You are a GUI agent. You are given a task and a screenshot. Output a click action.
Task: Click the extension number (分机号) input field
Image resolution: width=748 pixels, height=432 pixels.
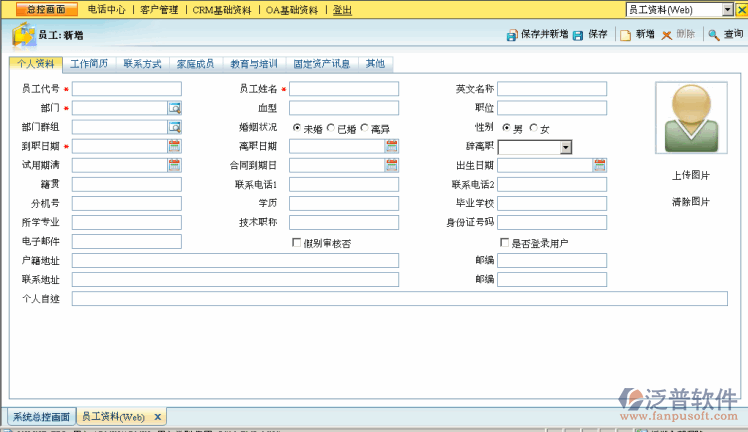pyautogui.click(x=127, y=203)
